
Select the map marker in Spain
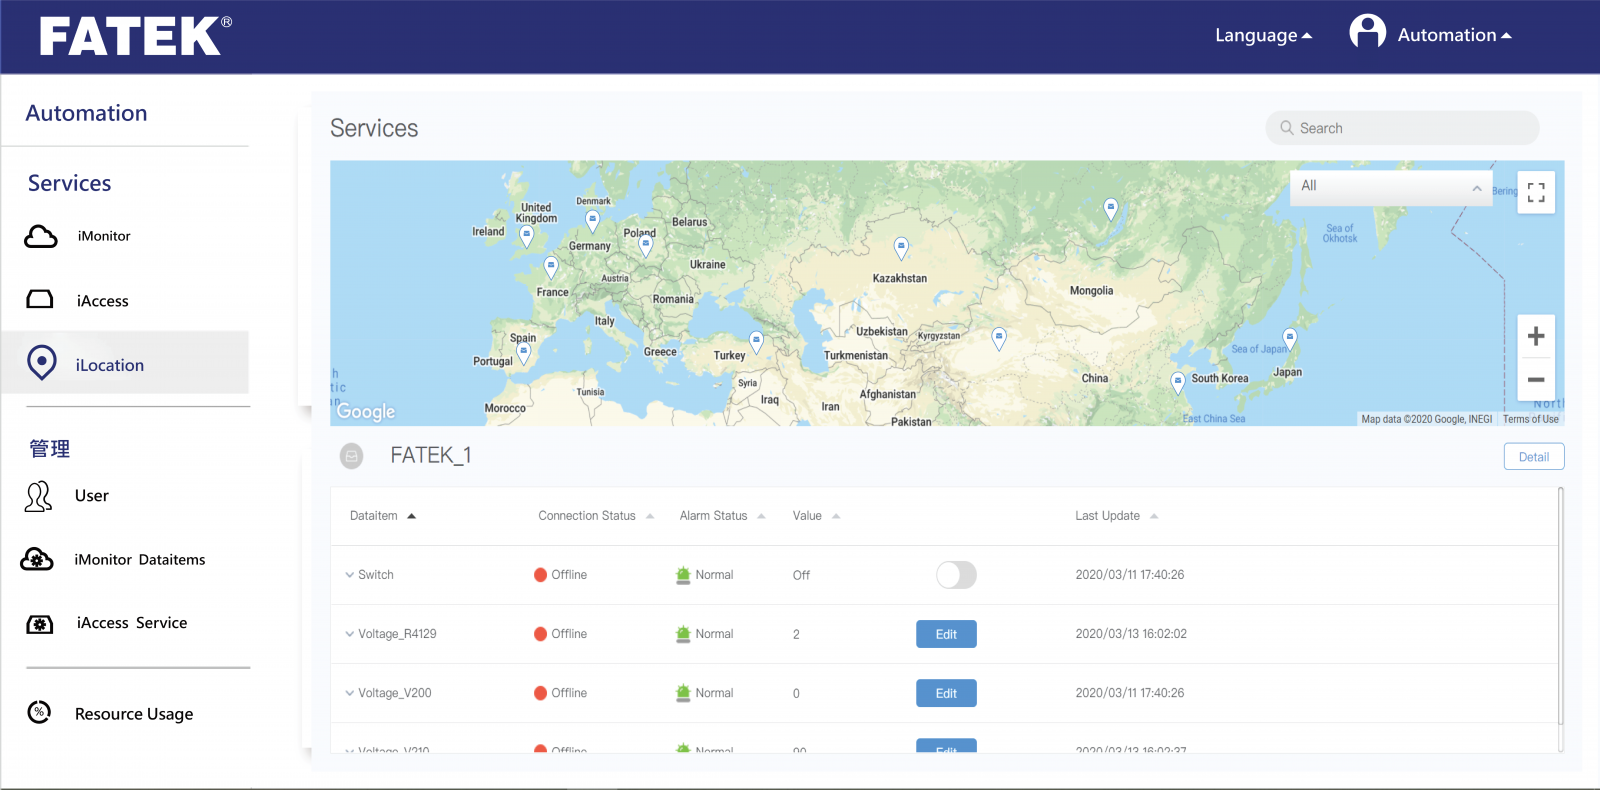point(523,353)
